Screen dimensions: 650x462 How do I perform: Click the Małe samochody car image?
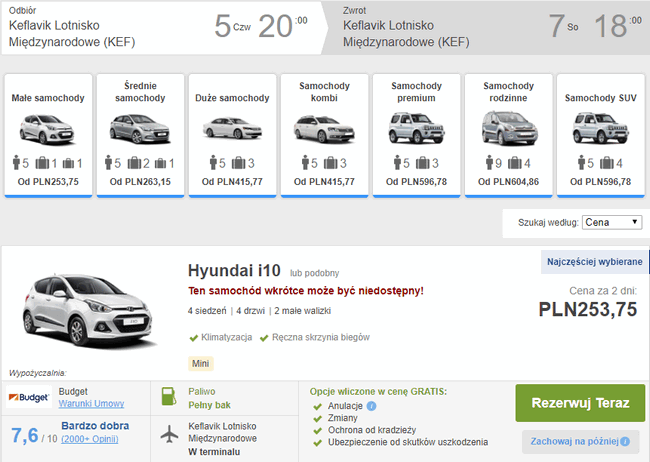pyautogui.click(x=48, y=129)
